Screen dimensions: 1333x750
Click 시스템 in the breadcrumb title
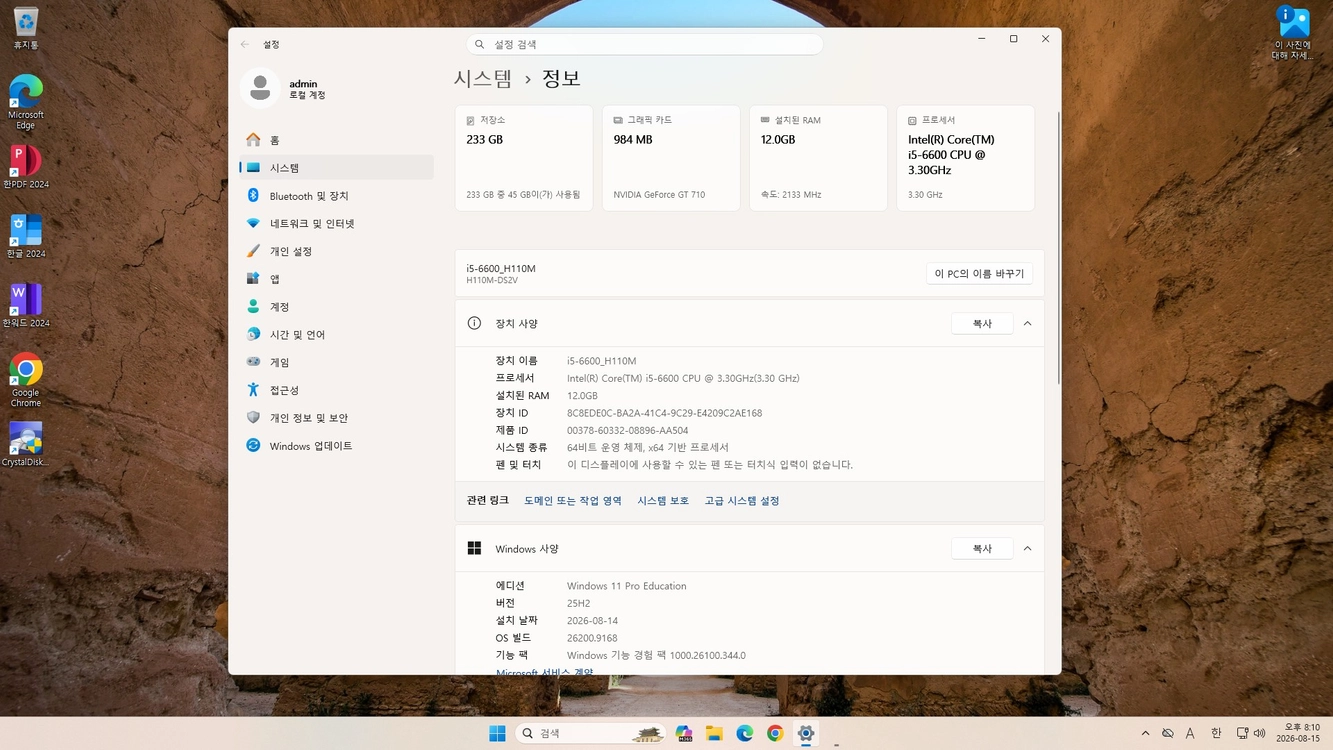[483, 78]
